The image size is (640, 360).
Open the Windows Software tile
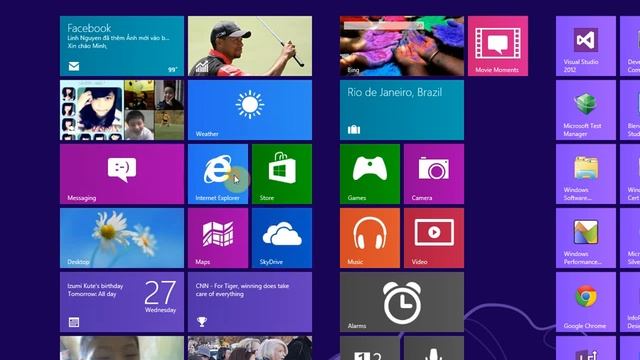(586, 174)
